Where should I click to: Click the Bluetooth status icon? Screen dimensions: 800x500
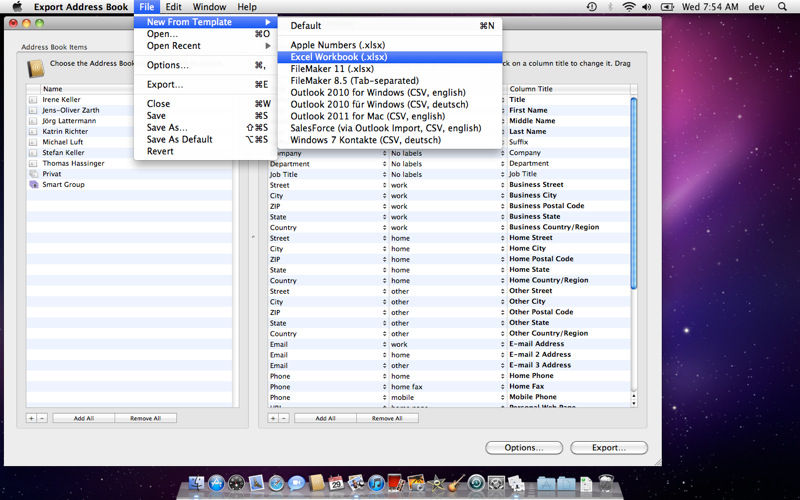click(610, 7)
